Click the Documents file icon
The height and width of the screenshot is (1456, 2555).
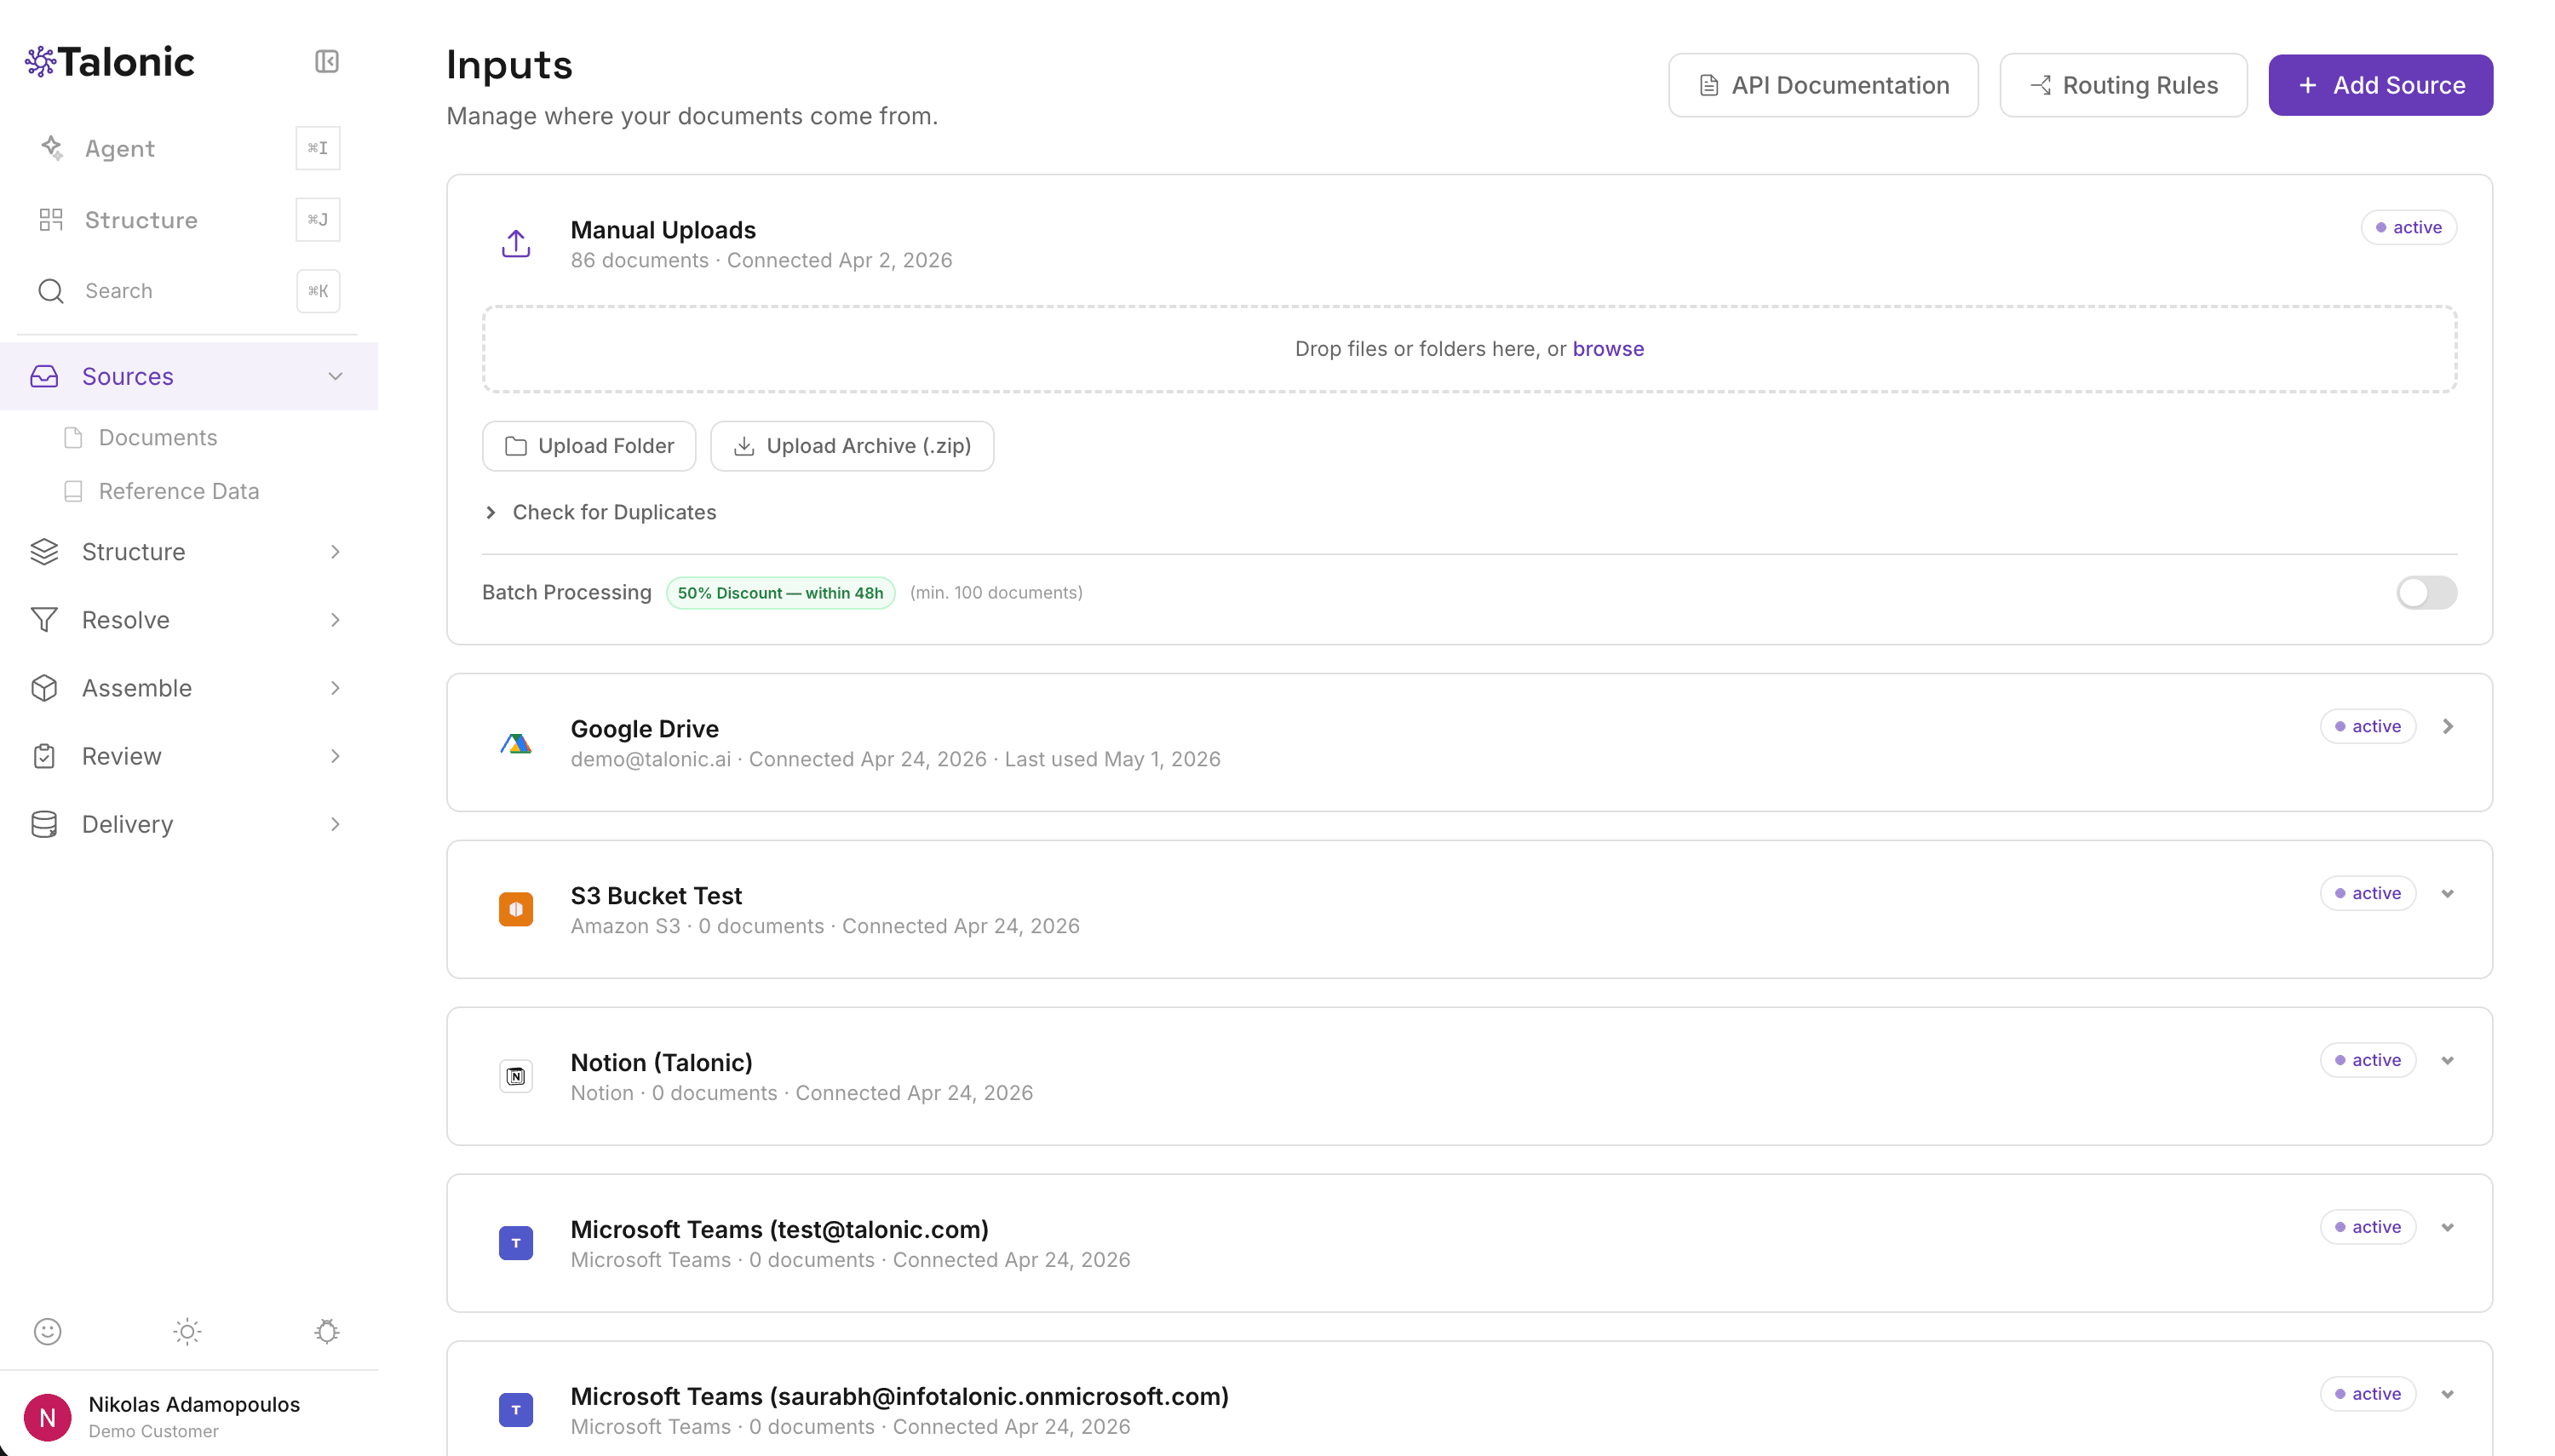click(x=73, y=438)
